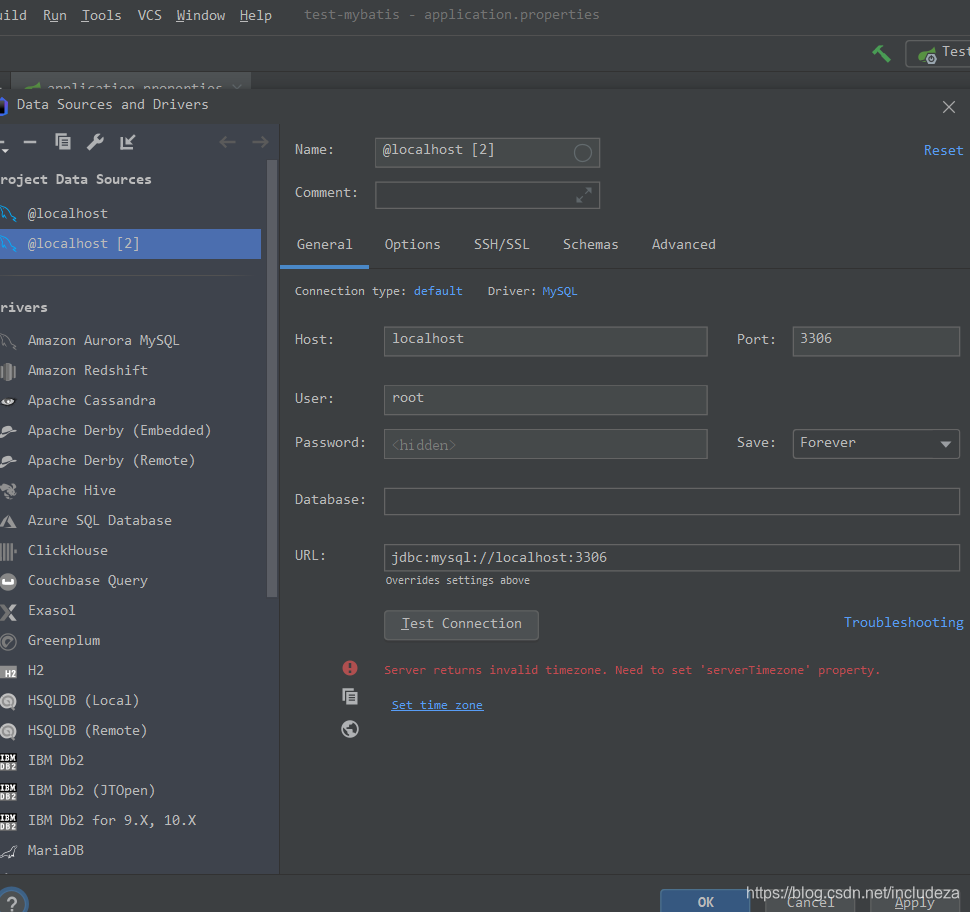Open the VCS menu
This screenshot has height=912, width=970.
pyautogui.click(x=149, y=15)
